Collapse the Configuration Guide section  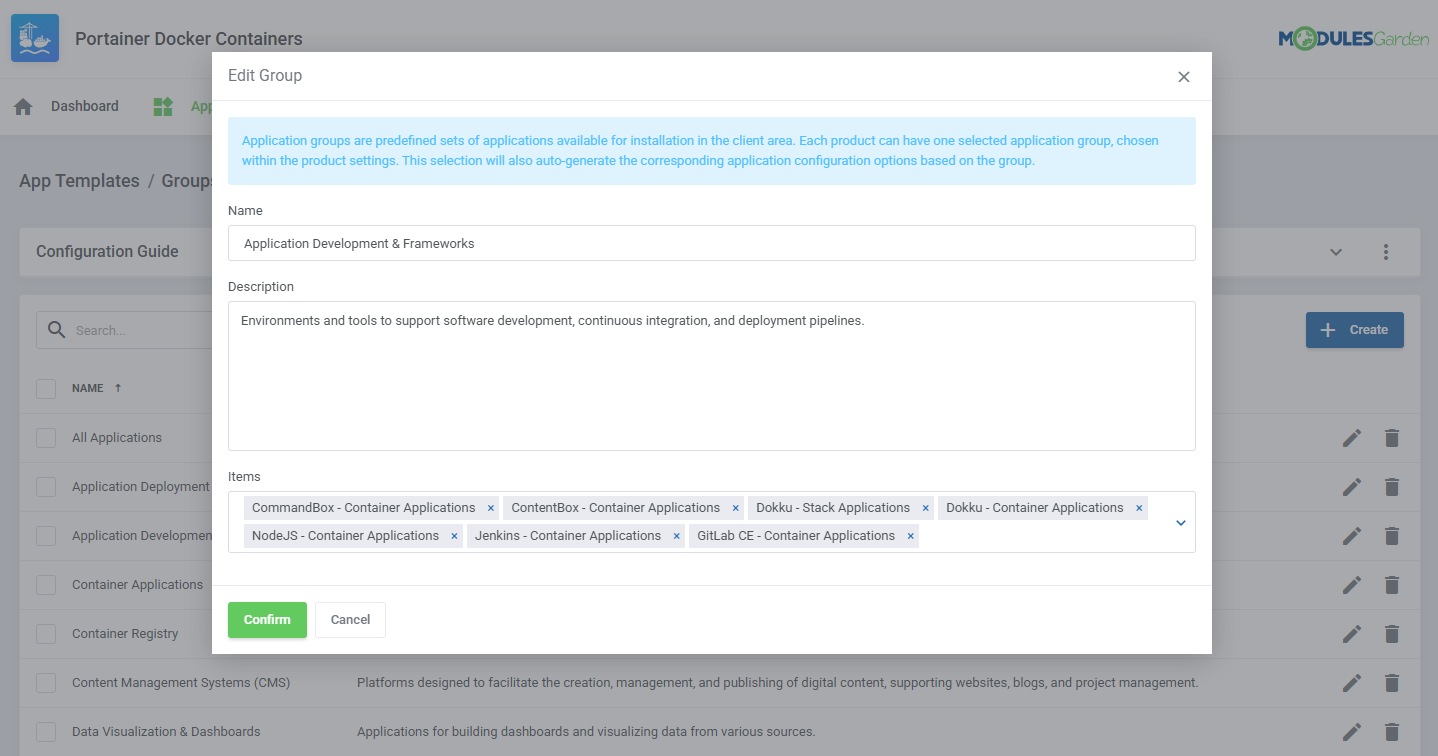click(x=1336, y=252)
